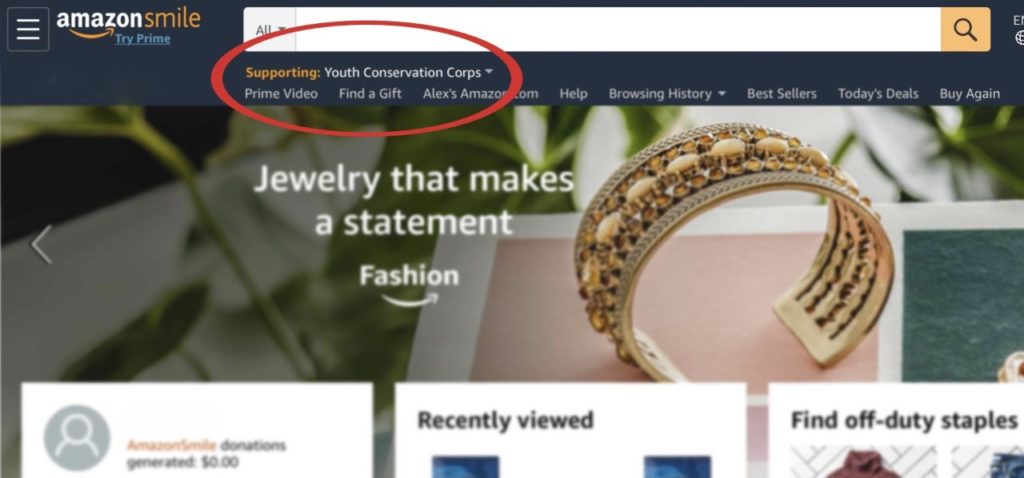
Task: Click the gray profile avatar icon
Action: pos(77,438)
